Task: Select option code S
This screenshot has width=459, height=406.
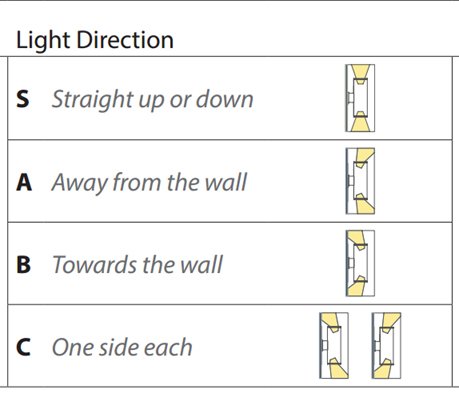Action: point(22,99)
